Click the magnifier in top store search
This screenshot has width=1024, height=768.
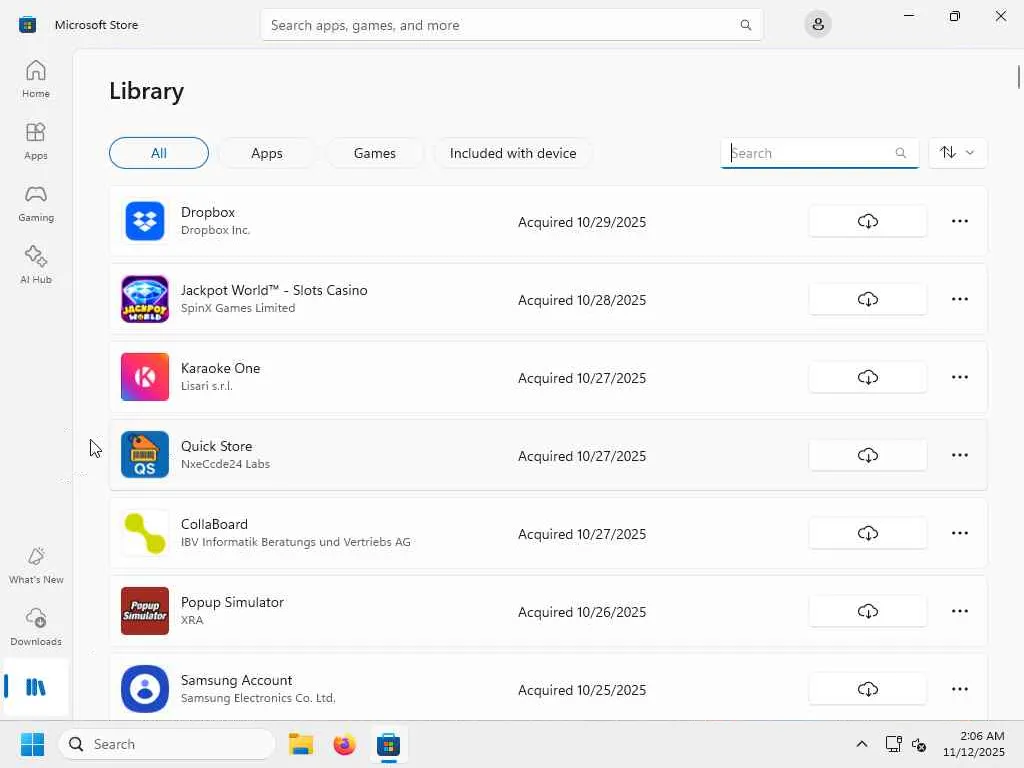point(746,25)
